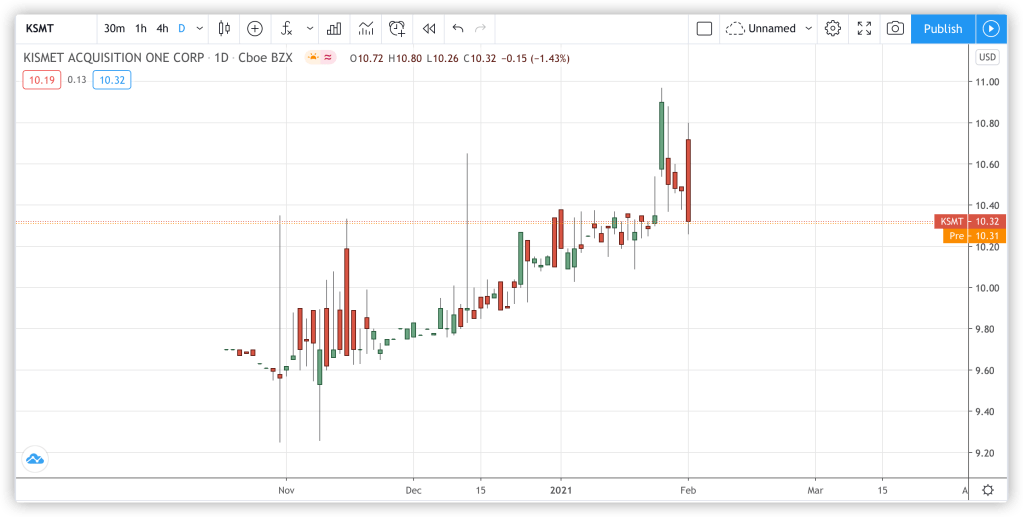Click the Publish button
1023x517 pixels.
tap(942, 29)
